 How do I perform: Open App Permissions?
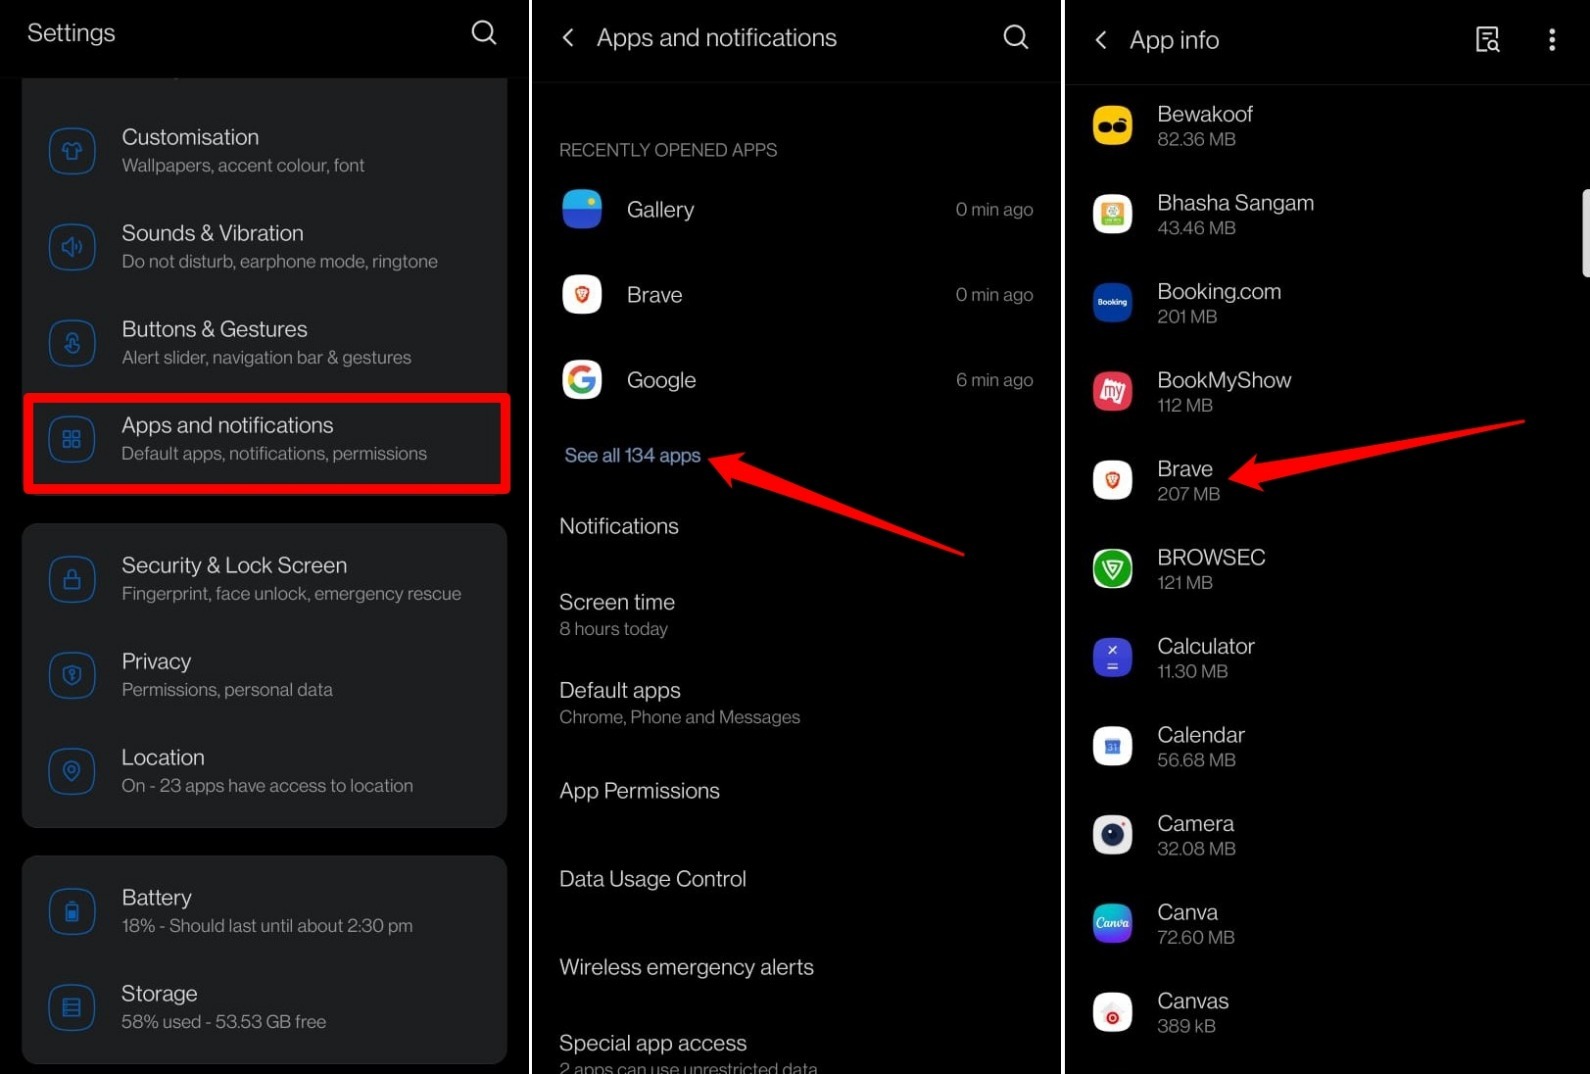[639, 791]
